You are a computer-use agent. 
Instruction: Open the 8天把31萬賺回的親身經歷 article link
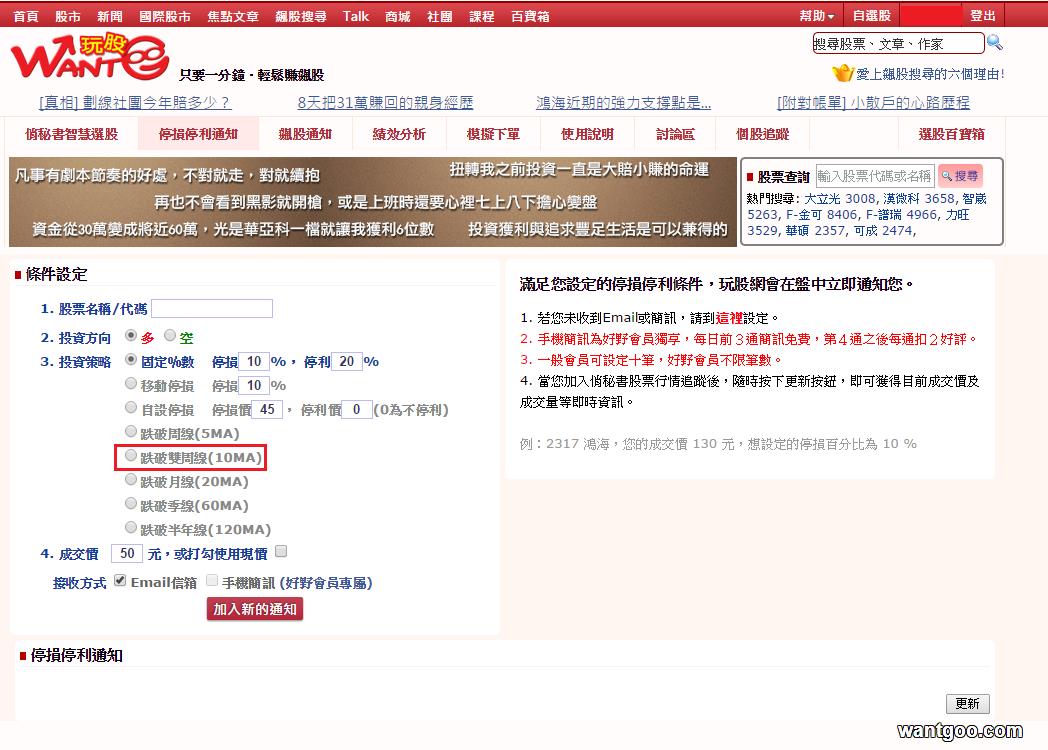[385, 102]
